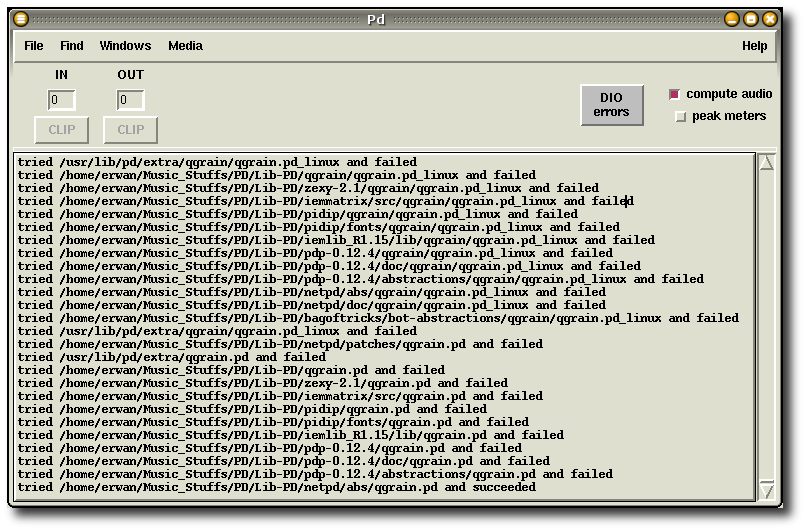Image resolution: width=806 pixels, height=531 pixels.
Task: Open the Find menu
Action: coord(71,46)
